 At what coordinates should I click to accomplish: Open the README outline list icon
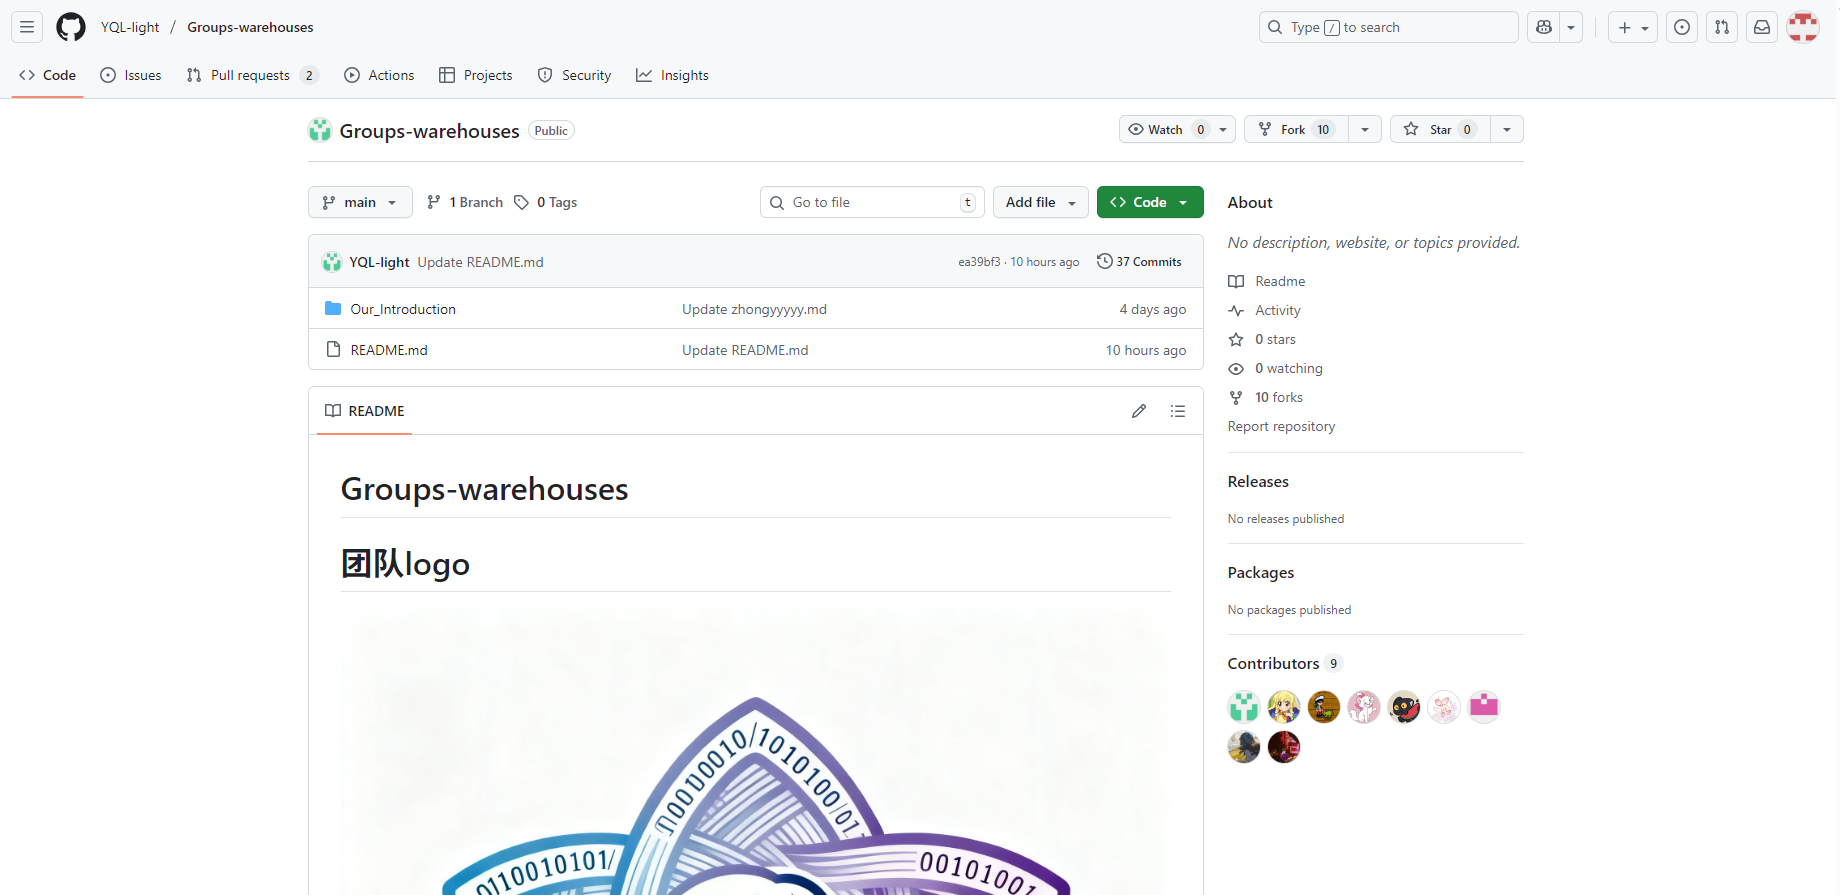click(1178, 411)
